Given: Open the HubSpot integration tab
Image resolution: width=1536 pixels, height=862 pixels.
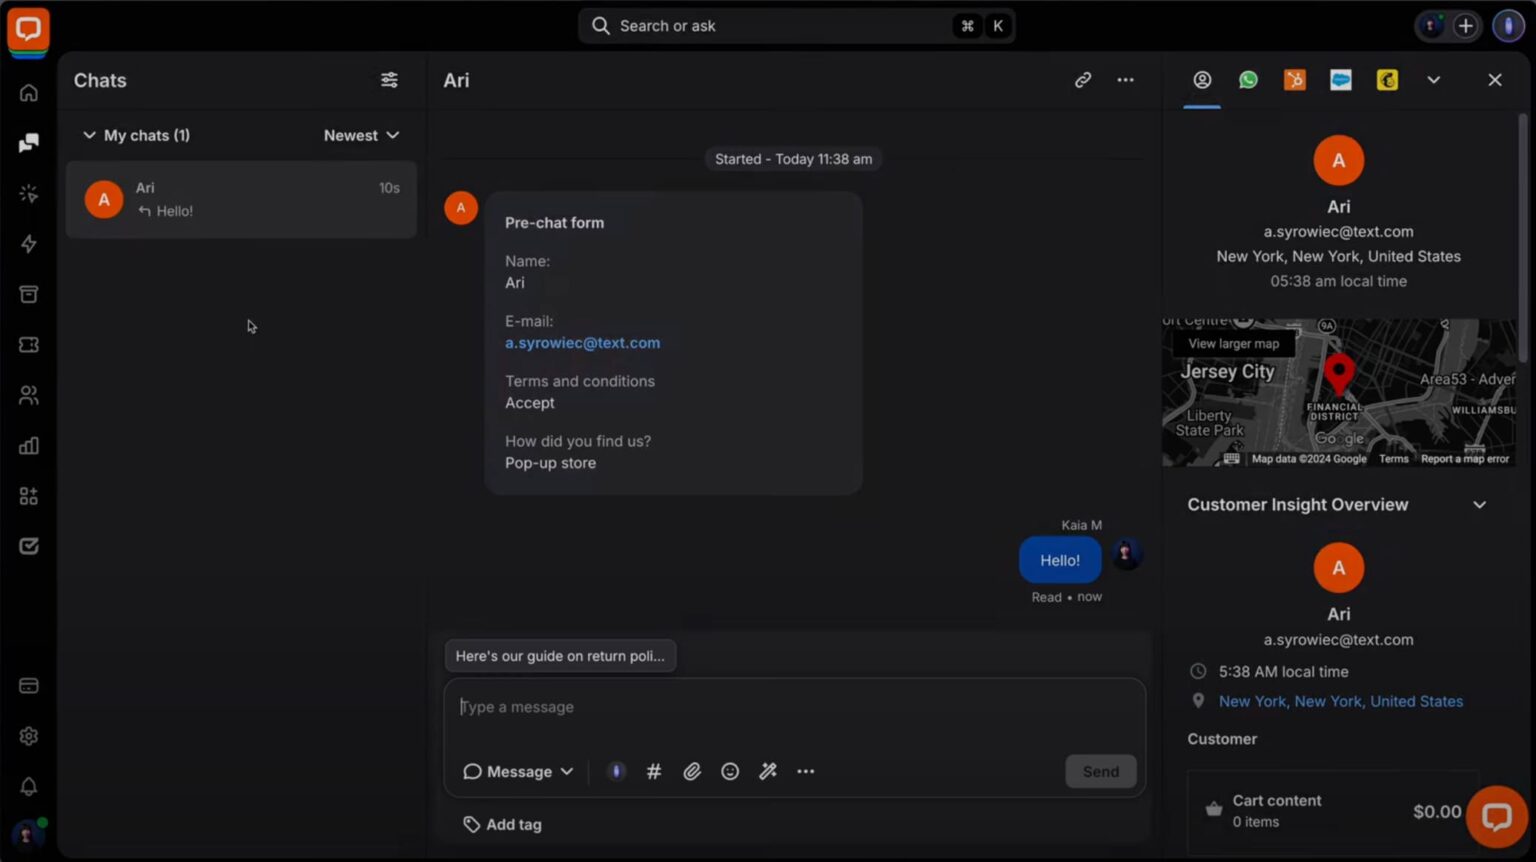Looking at the screenshot, I should pos(1294,80).
